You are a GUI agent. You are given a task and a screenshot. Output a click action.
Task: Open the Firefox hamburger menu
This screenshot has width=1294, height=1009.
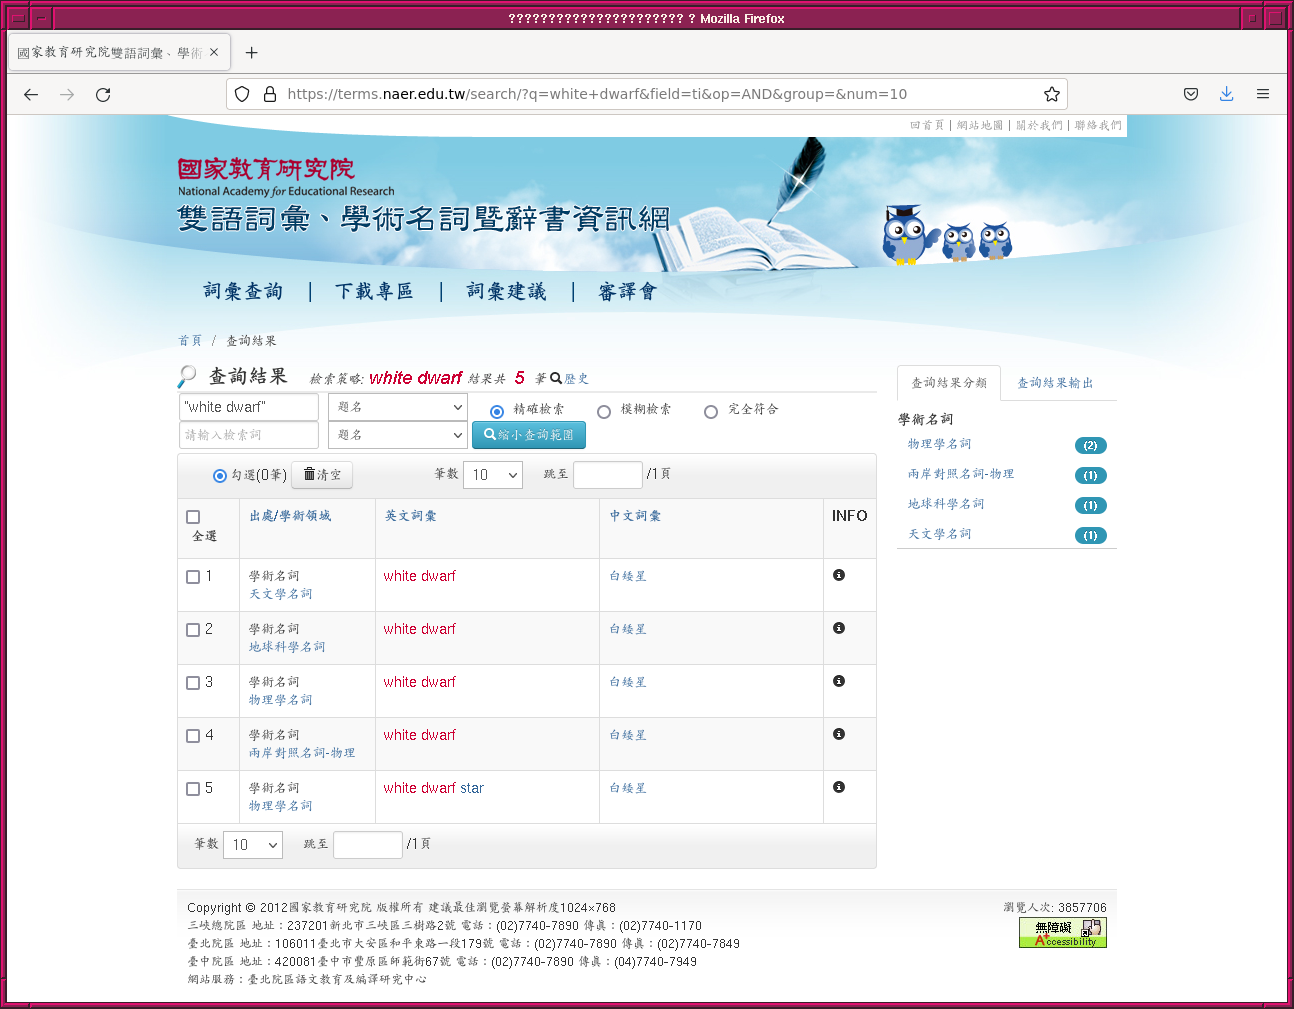click(1263, 94)
